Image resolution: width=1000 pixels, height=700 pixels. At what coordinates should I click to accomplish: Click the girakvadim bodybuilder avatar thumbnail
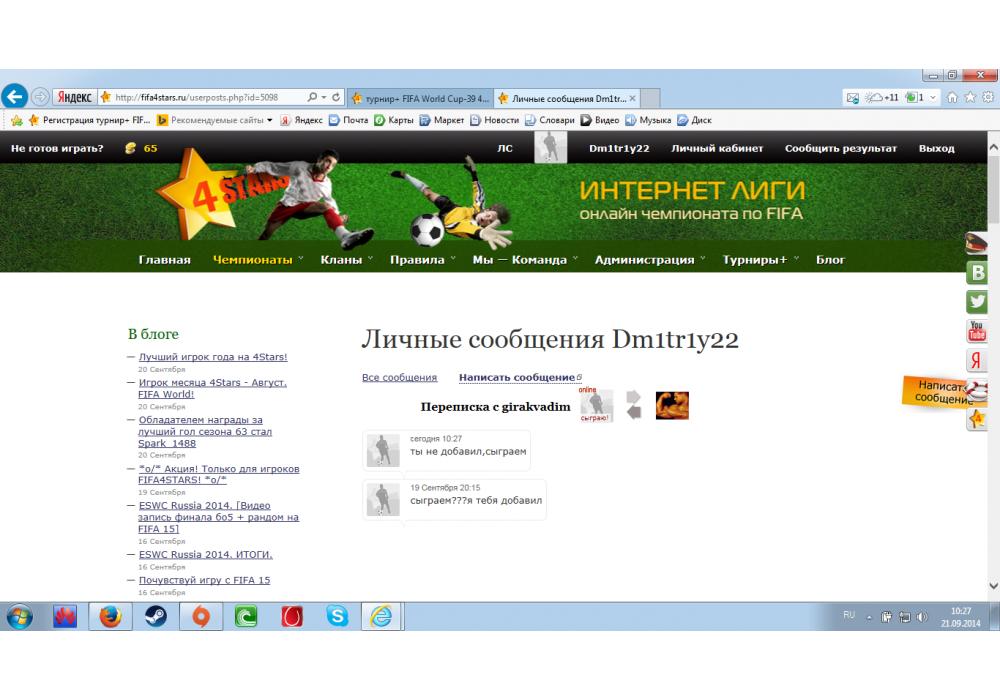coord(672,405)
